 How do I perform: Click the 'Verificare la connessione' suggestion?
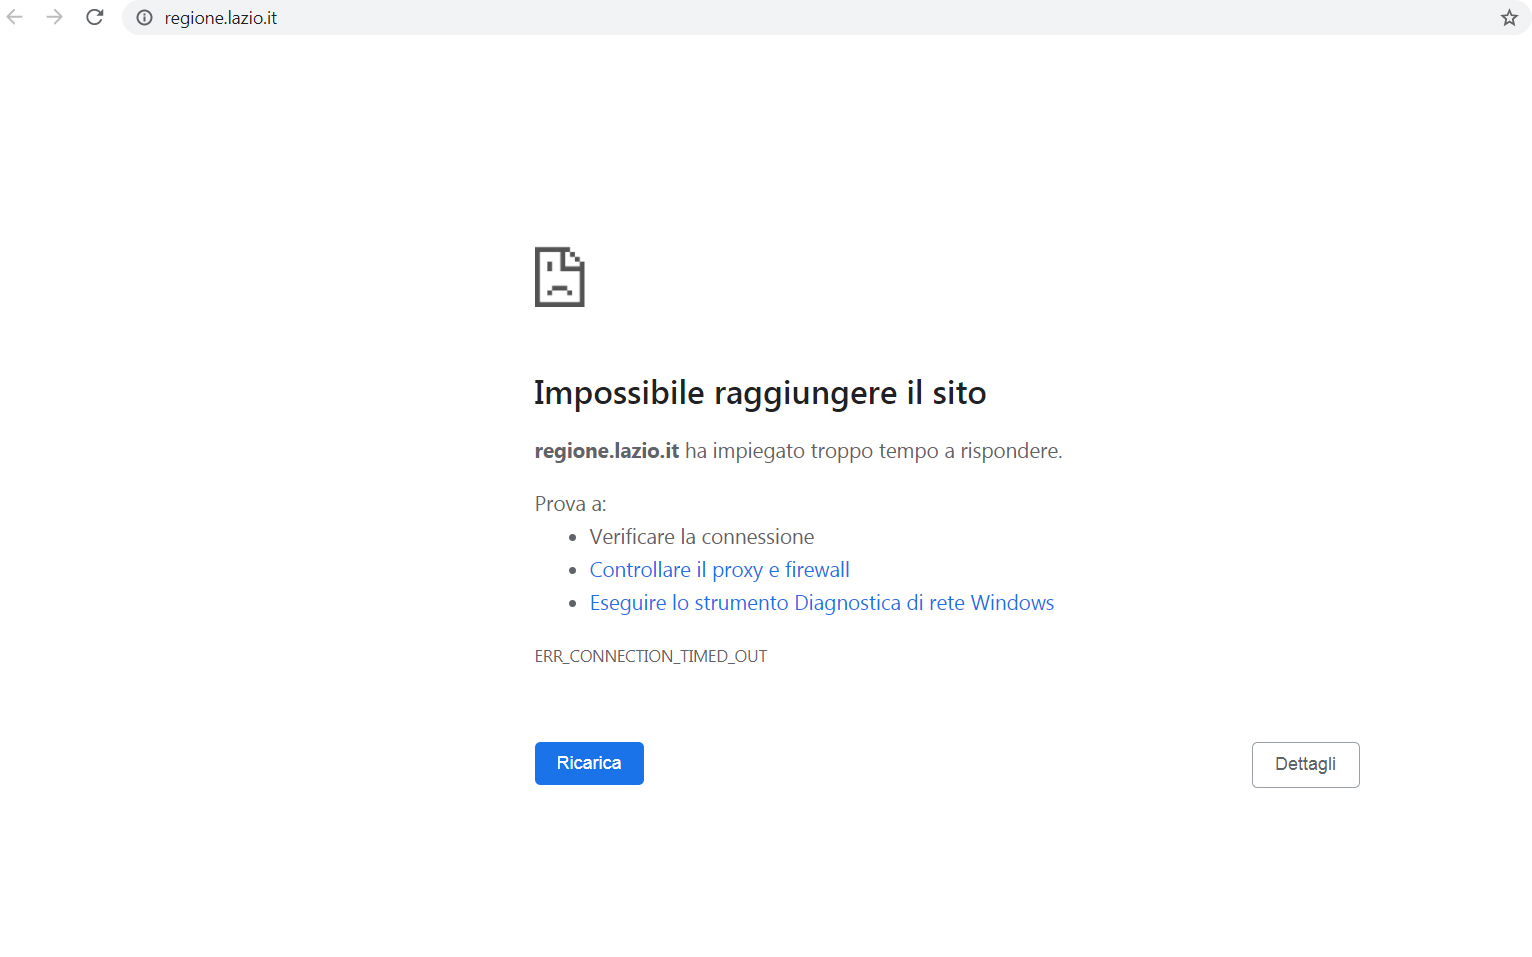point(701,537)
